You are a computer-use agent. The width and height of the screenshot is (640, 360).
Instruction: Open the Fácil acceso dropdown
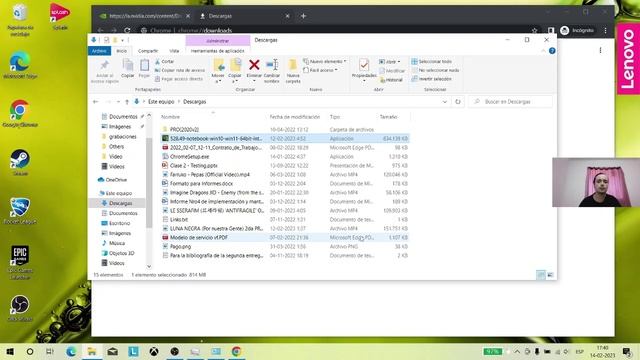(x=320, y=70)
